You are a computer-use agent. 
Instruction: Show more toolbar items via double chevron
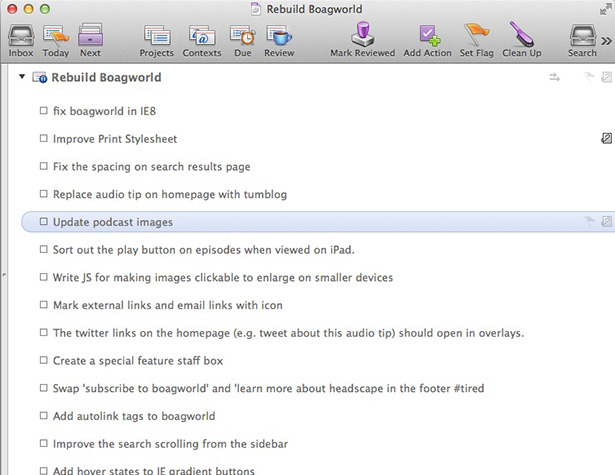click(x=606, y=41)
